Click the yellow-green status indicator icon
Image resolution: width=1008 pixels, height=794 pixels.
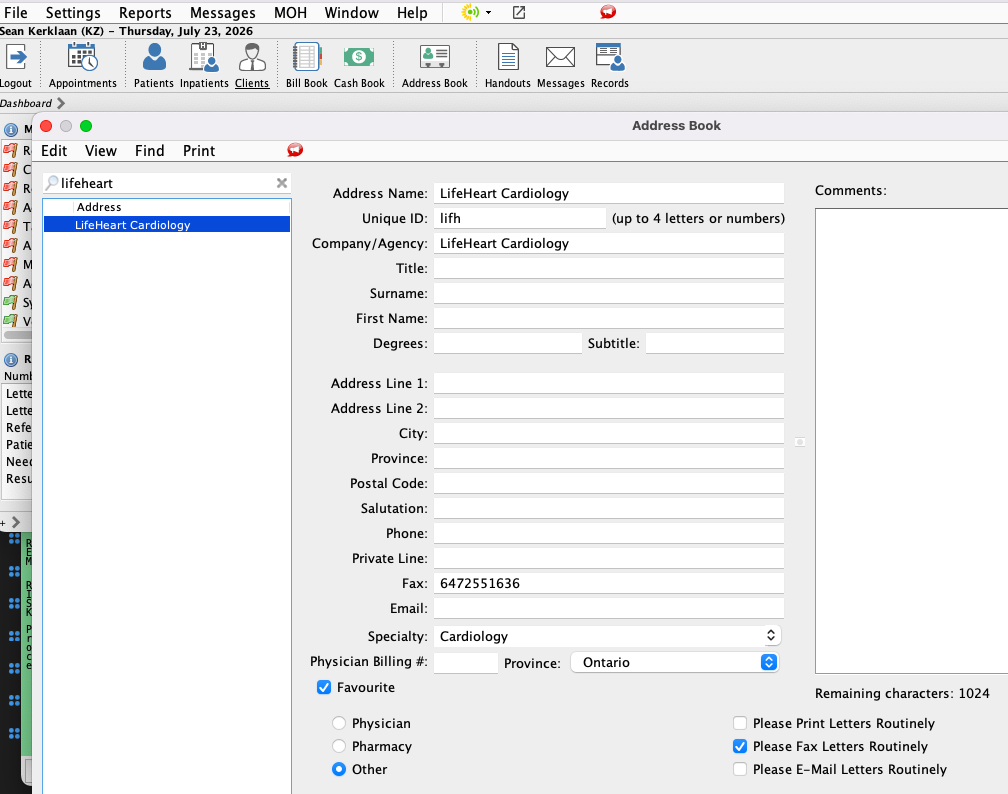pyautogui.click(x=471, y=12)
